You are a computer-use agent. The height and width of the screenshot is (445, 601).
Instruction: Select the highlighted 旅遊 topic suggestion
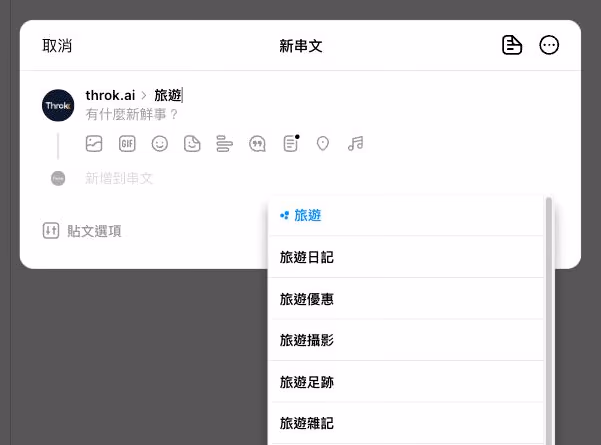406,215
